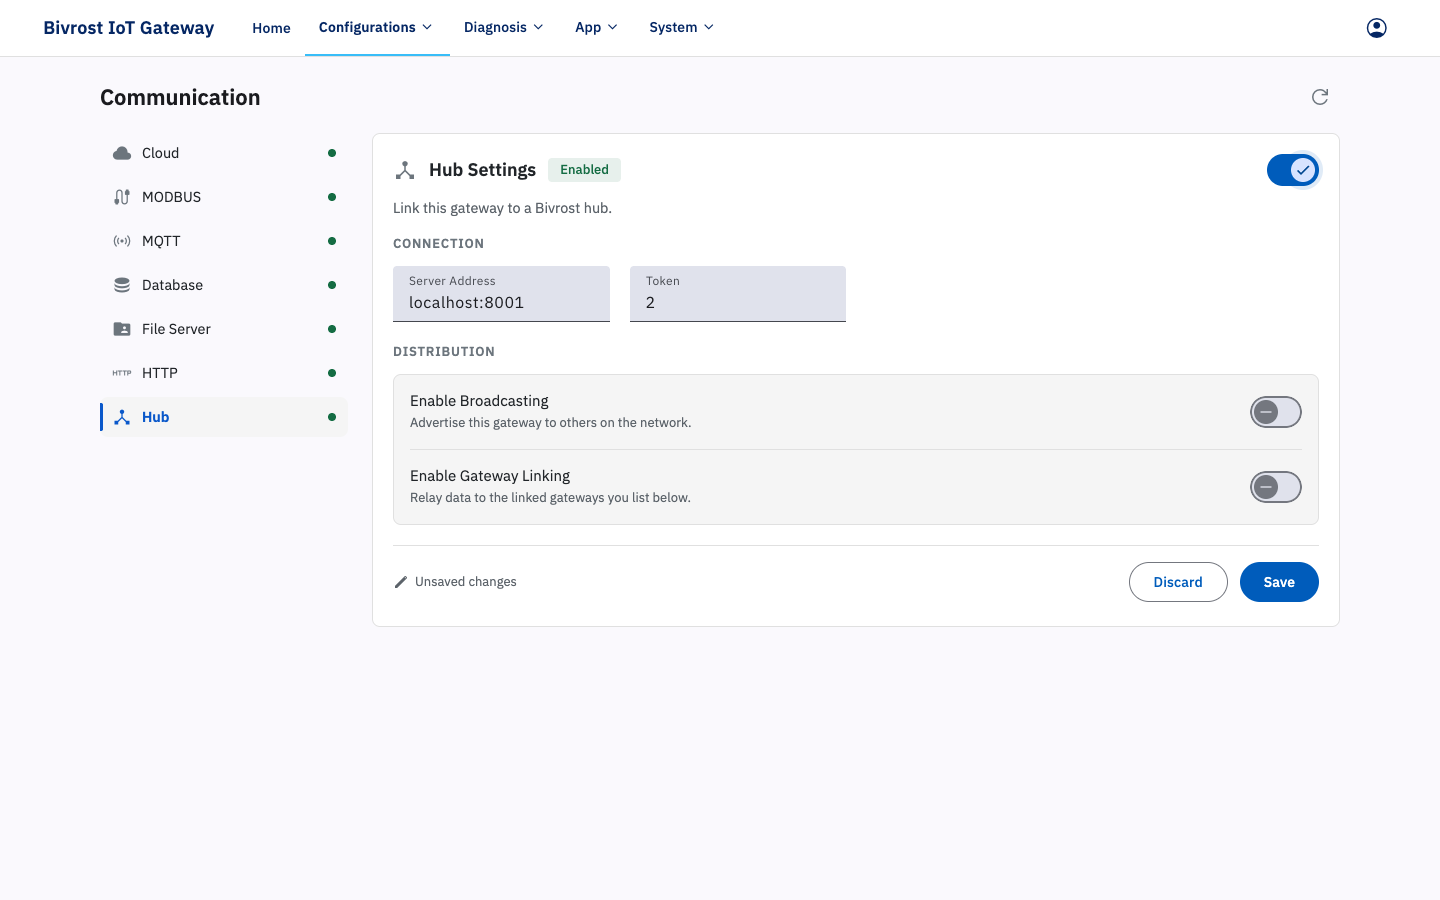
Task: Toggle Enable Broadcasting switch
Action: 1276,412
